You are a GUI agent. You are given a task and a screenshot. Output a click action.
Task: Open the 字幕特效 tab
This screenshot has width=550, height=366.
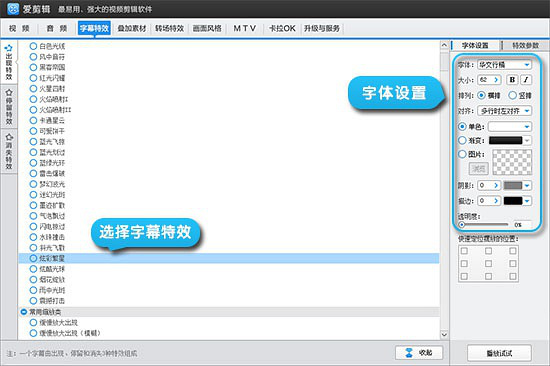pos(94,28)
